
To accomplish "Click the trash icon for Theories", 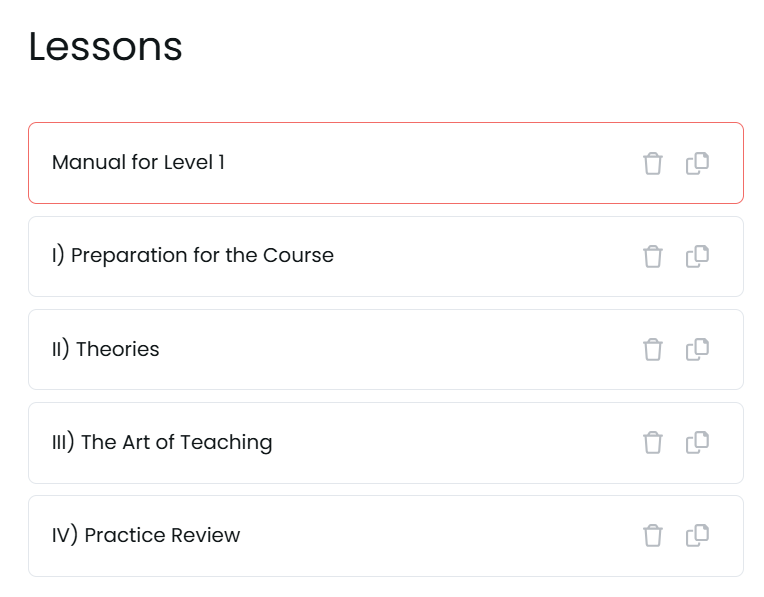I will coord(653,349).
